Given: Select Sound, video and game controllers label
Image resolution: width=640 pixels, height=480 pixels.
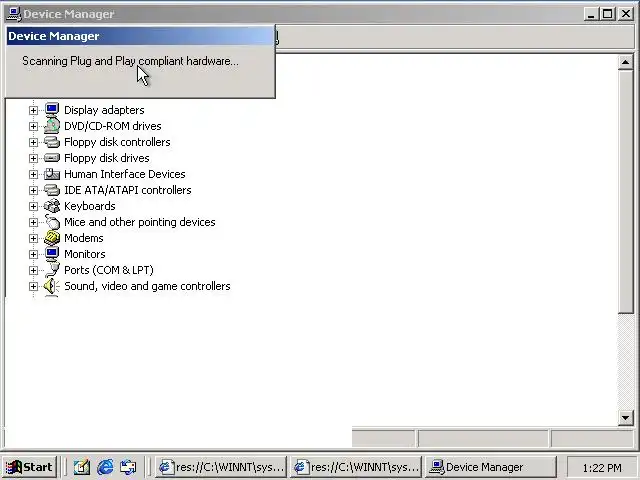Looking at the screenshot, I should coord(147,286).
